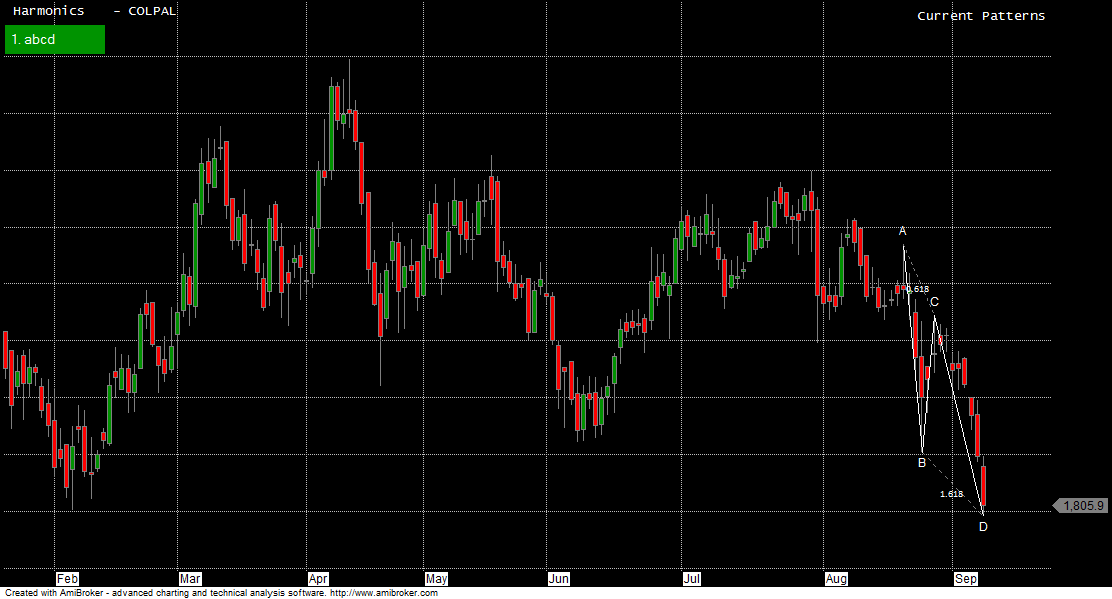Select point B of the abcd pattern
Image resolution: width=1112 pixels, height=599 pixels.
922,463
